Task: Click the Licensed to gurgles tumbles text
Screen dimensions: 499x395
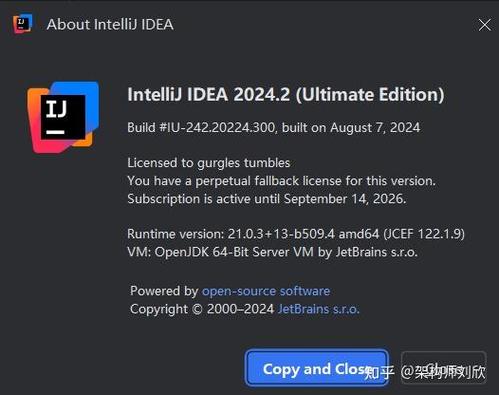Action: click(x=209, y=163)
